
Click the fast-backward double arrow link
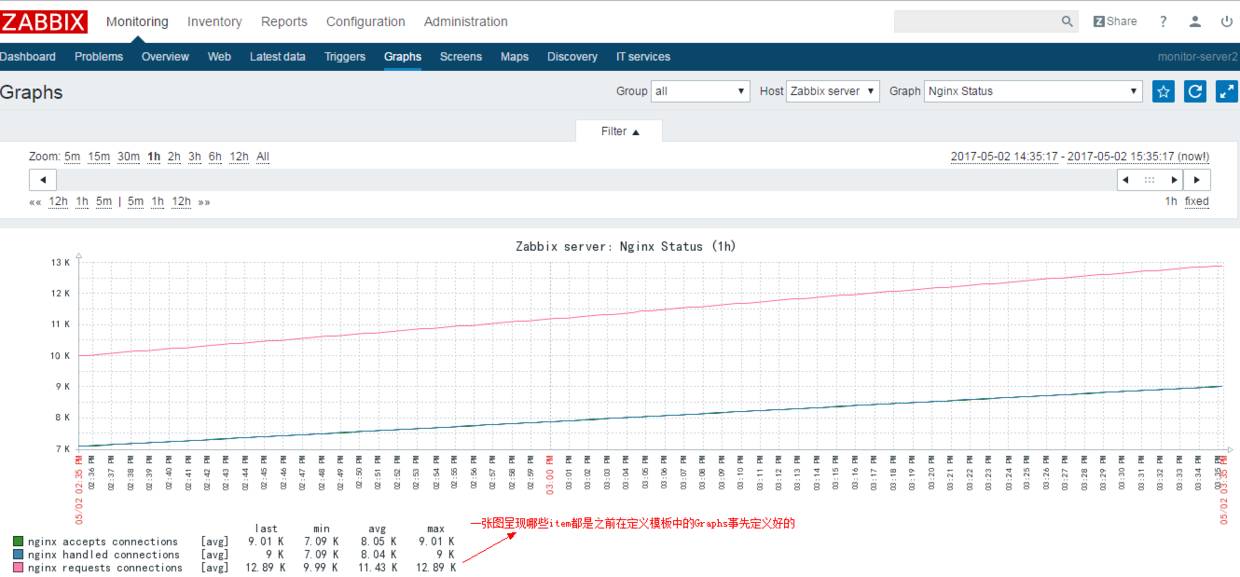35,201
